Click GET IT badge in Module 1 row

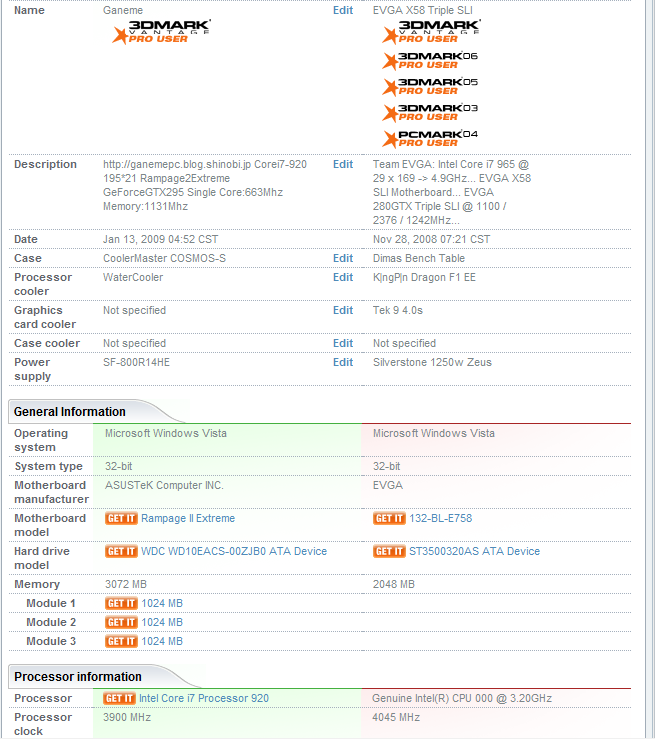(x=121, y=603)
